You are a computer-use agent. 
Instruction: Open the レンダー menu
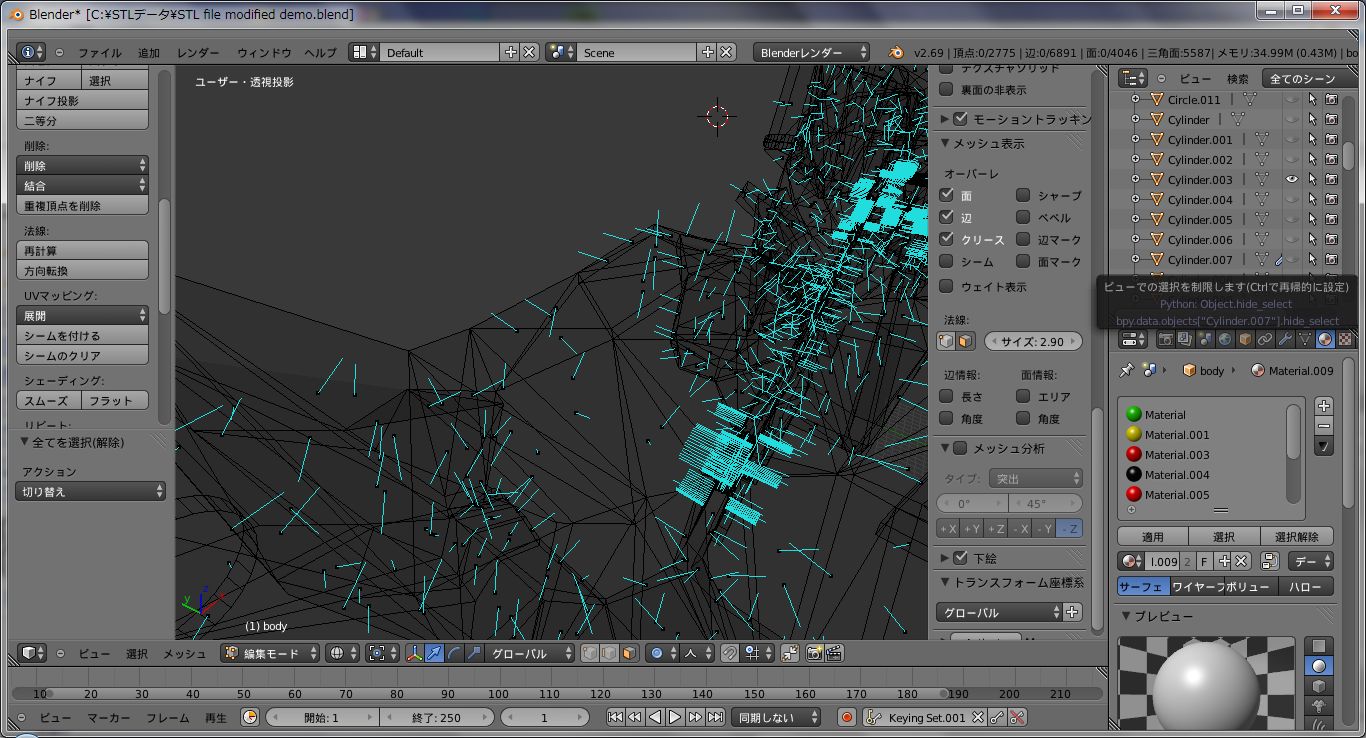(198, 52)
